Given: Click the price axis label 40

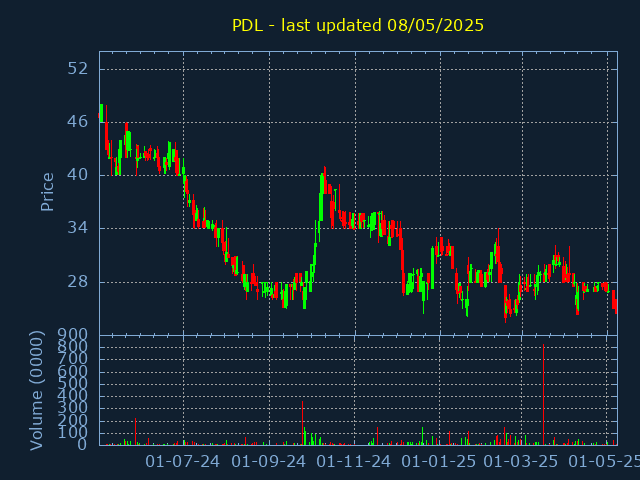Looking at the screenshot, I should pyautogui.click(x=78, y=175).
